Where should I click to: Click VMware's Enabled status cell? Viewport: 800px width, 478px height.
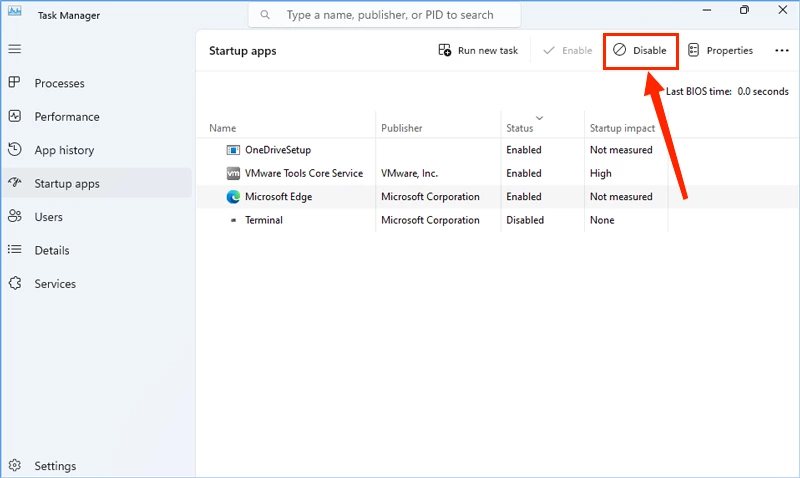523,173
